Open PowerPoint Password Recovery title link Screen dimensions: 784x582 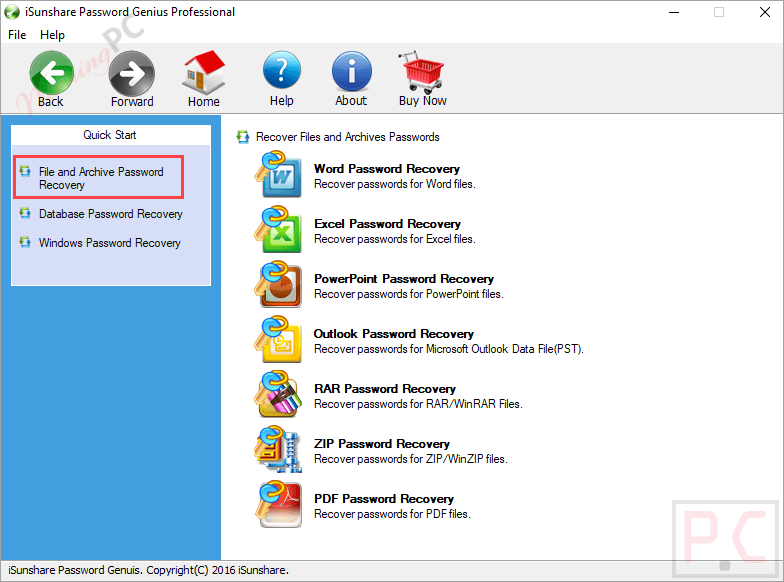[x=404, y=279]
